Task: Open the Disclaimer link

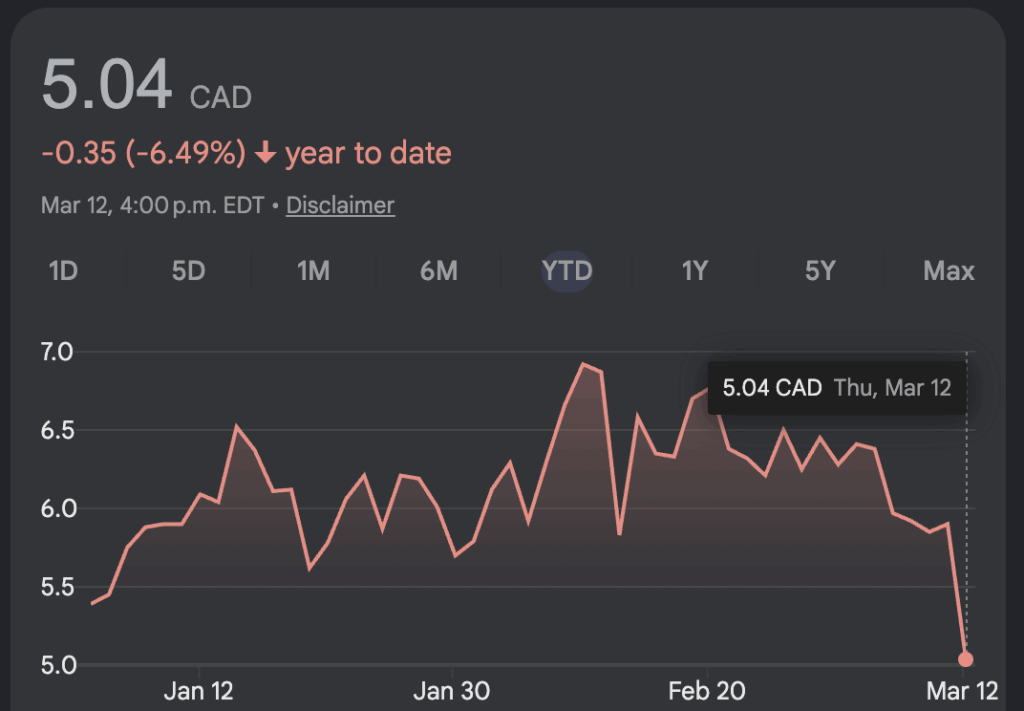Action: point(340,205)
